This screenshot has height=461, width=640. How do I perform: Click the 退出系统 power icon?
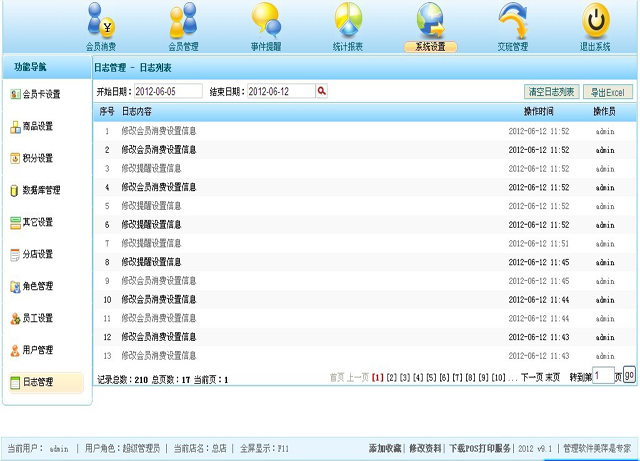pos(595,24)
